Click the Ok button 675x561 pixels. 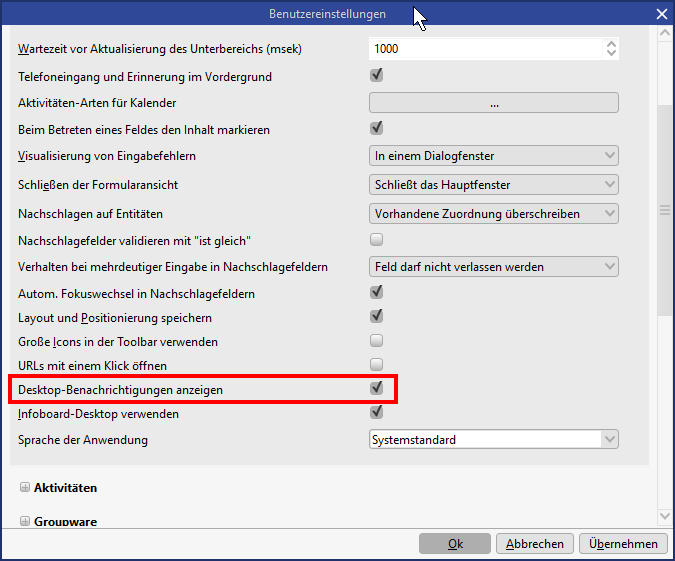click(x=455, y=544)
